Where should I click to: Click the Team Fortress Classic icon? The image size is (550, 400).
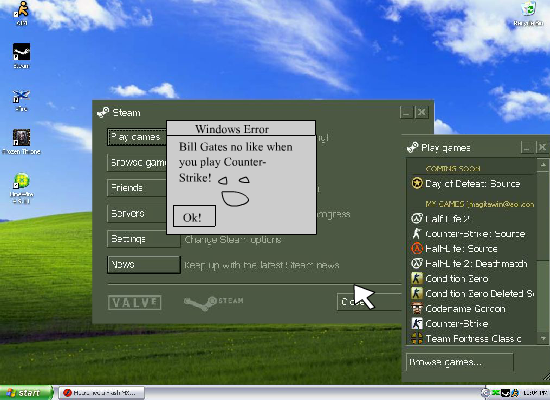coord(417,338)
